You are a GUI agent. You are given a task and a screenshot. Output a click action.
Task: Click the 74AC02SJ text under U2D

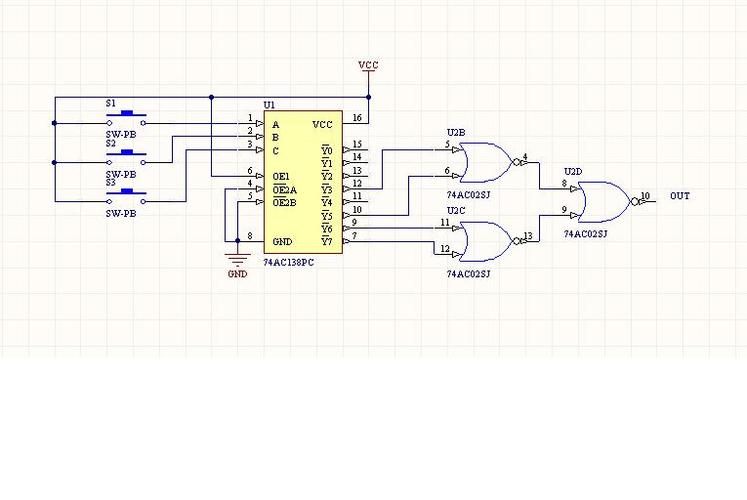[x=585, y=233]
